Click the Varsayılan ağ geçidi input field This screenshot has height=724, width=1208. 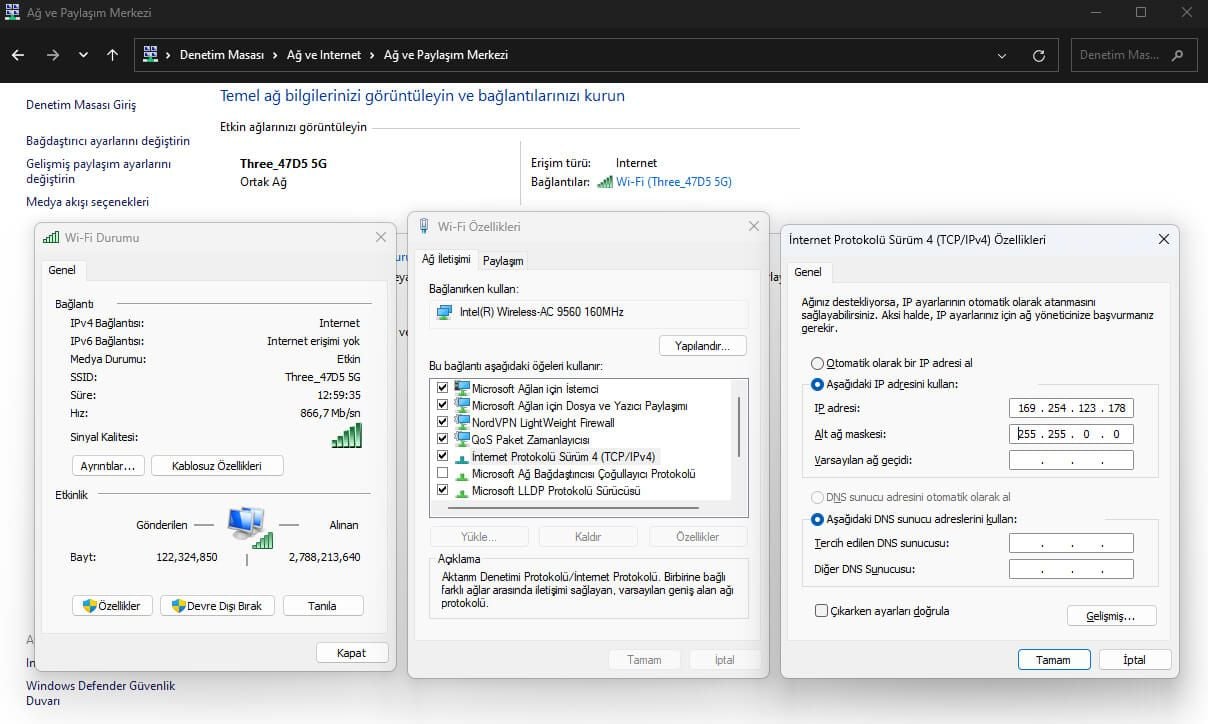pos(1071,460)
